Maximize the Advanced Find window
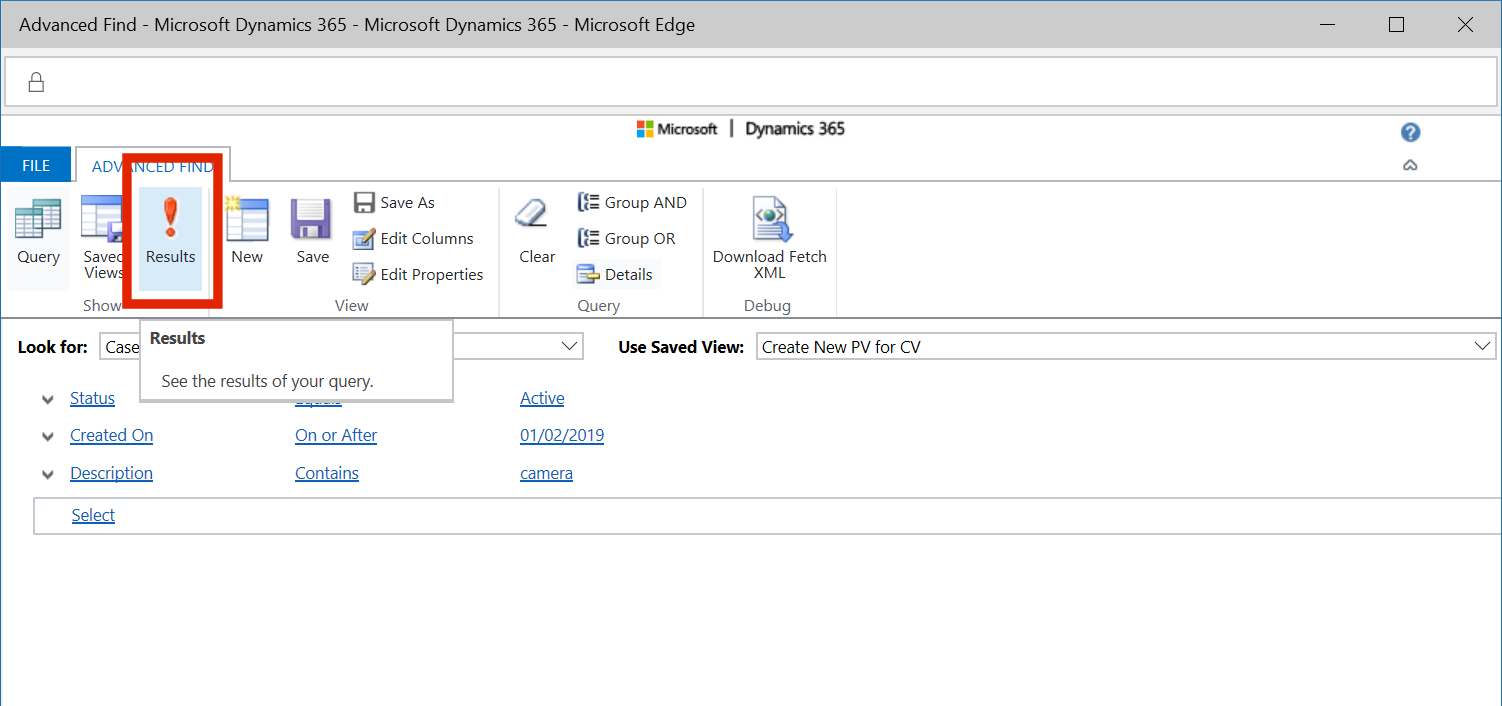The height and width of the screenshot is (706, 1502). point(1397,25)
